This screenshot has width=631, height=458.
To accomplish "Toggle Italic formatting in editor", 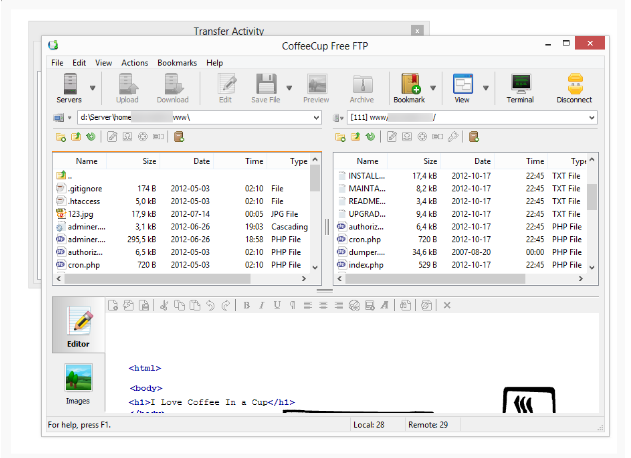I will pos(262,305).
